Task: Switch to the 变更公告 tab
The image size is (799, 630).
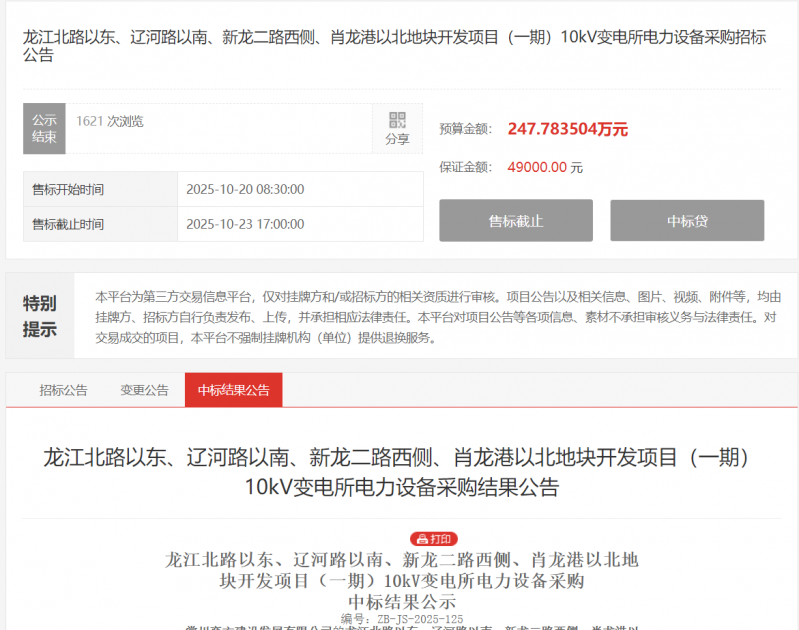Action: tap(144, 390)
